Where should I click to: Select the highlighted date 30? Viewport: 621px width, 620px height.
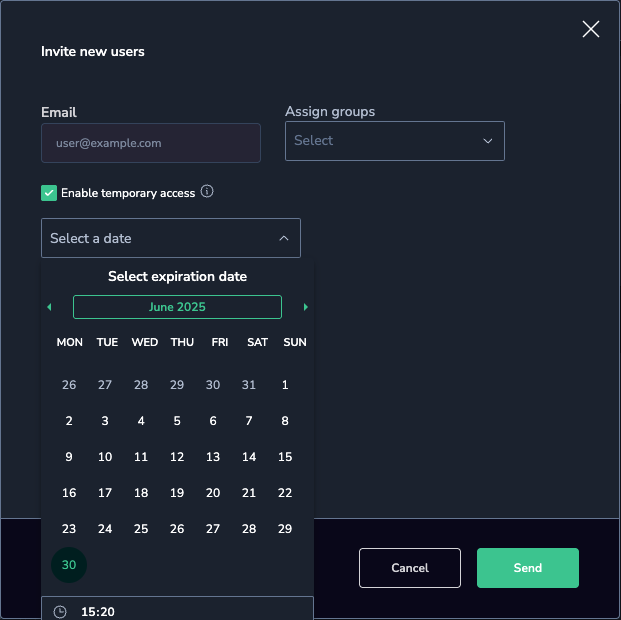click(69, 565)
